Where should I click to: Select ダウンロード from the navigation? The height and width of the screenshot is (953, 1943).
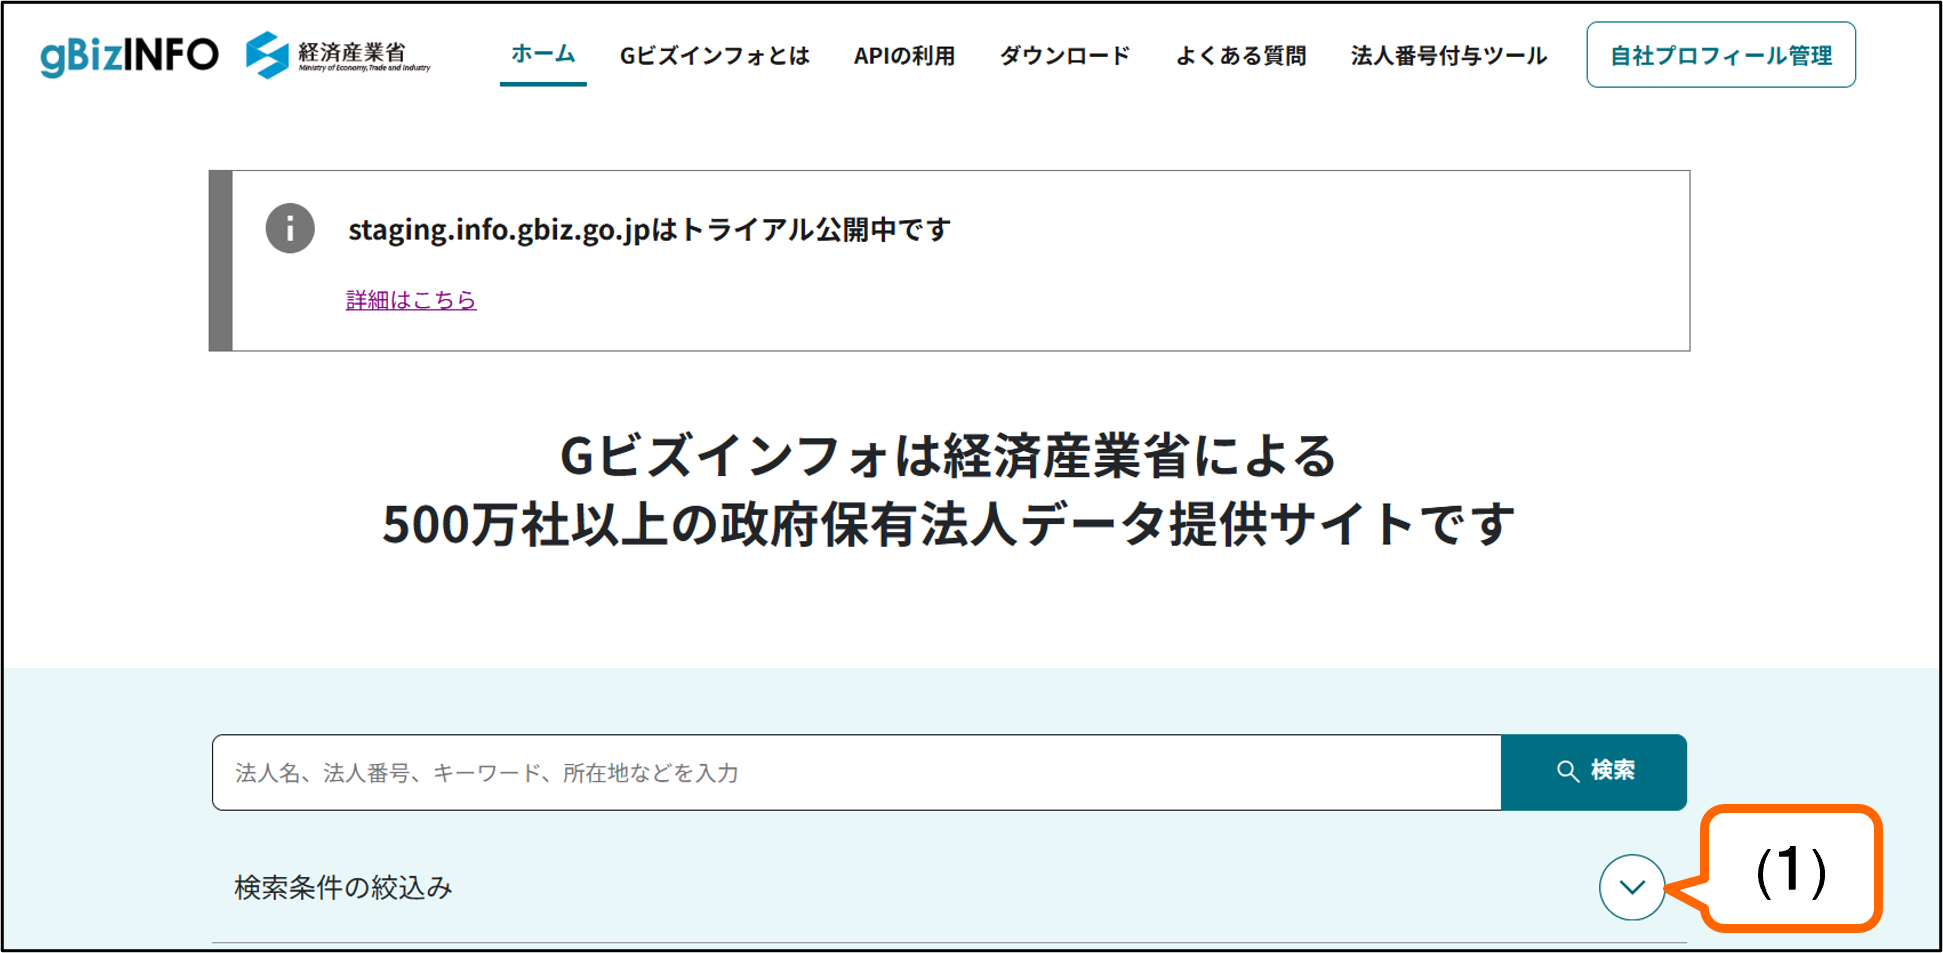pos(1063,56)
